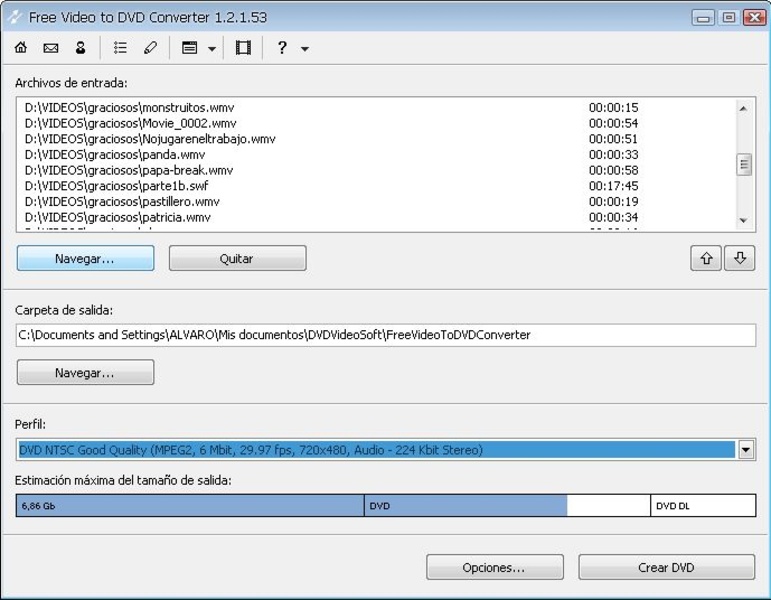
Task: Click the Quitar button
Action: click(237, 258)
